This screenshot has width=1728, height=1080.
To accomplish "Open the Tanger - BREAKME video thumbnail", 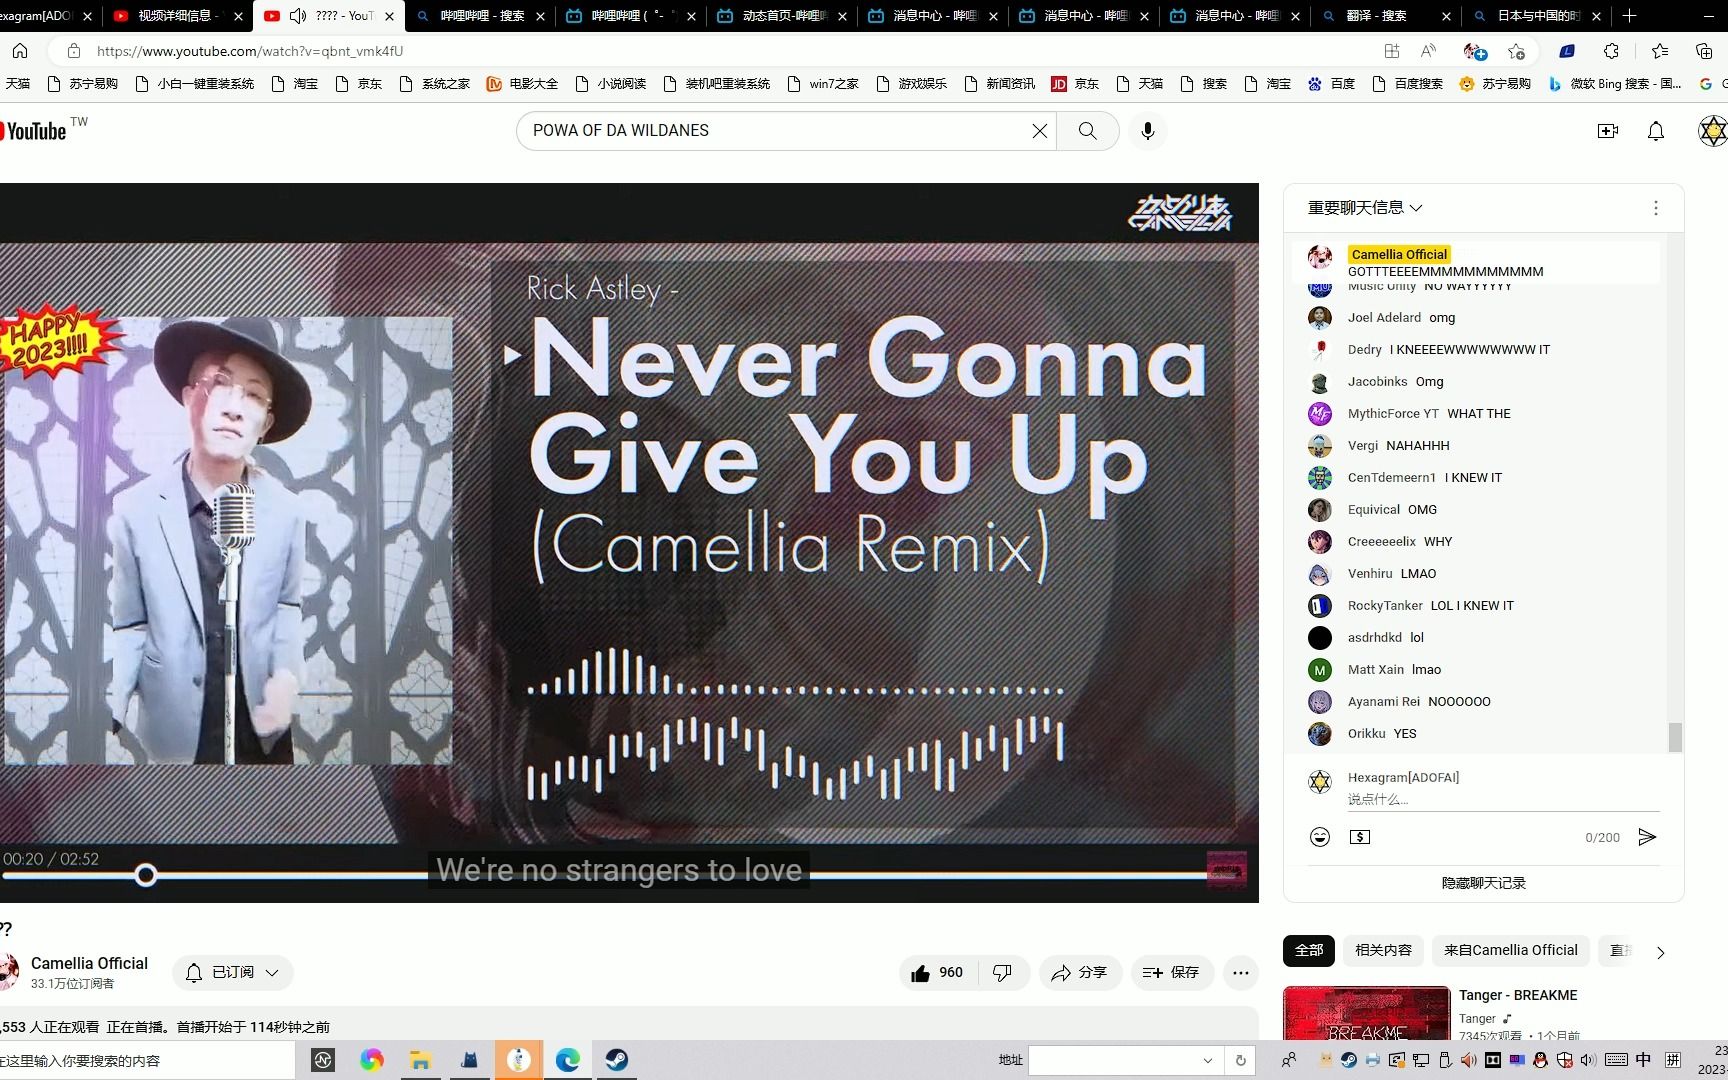I will [1366, 1013].
